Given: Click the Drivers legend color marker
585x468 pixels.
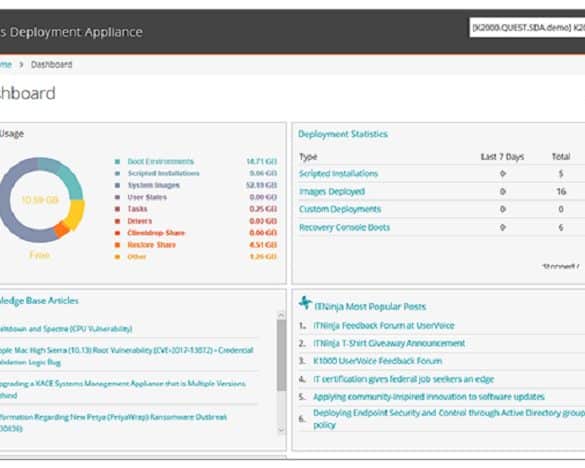Looking at the screenshot, I should pos(117,221).
